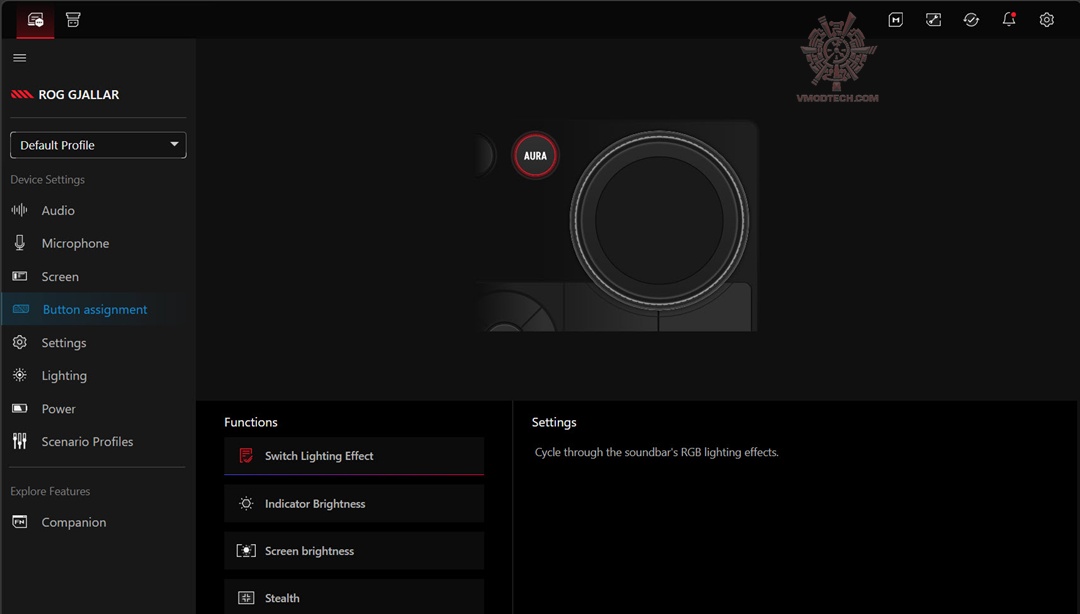Click the large volume knob on device image
The height and width of the screenshot is (614, 1080).
coord(659,220)
